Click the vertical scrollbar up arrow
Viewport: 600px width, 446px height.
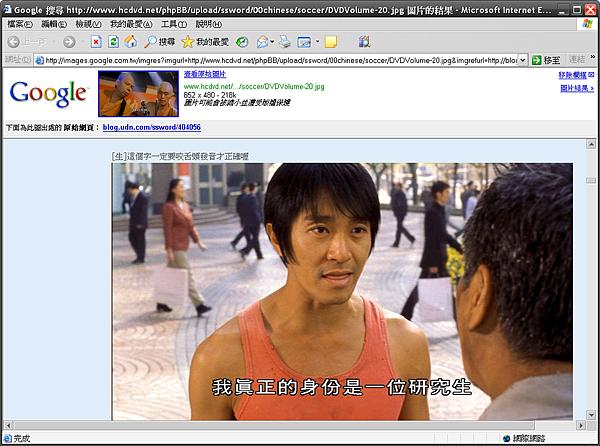[x=591, y=144]
